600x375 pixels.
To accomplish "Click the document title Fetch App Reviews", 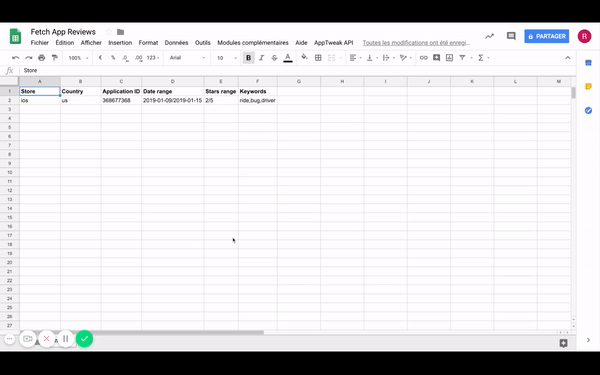I will tap(63, 32).
